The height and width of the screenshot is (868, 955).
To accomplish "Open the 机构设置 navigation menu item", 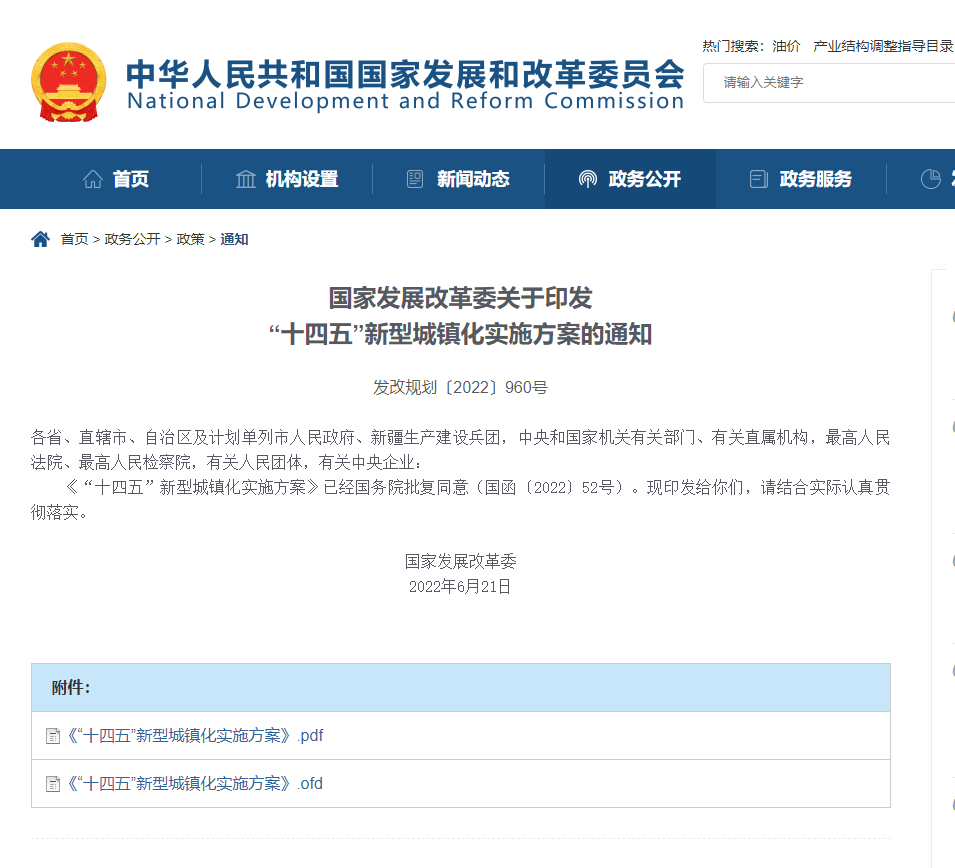I will [x=302, y=179].
